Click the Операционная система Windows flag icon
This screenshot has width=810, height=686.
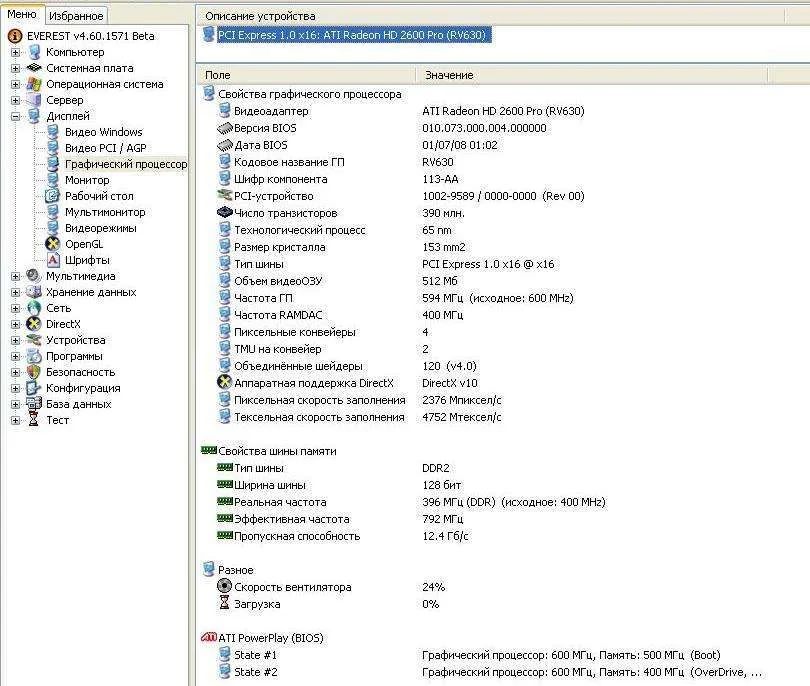34,84
